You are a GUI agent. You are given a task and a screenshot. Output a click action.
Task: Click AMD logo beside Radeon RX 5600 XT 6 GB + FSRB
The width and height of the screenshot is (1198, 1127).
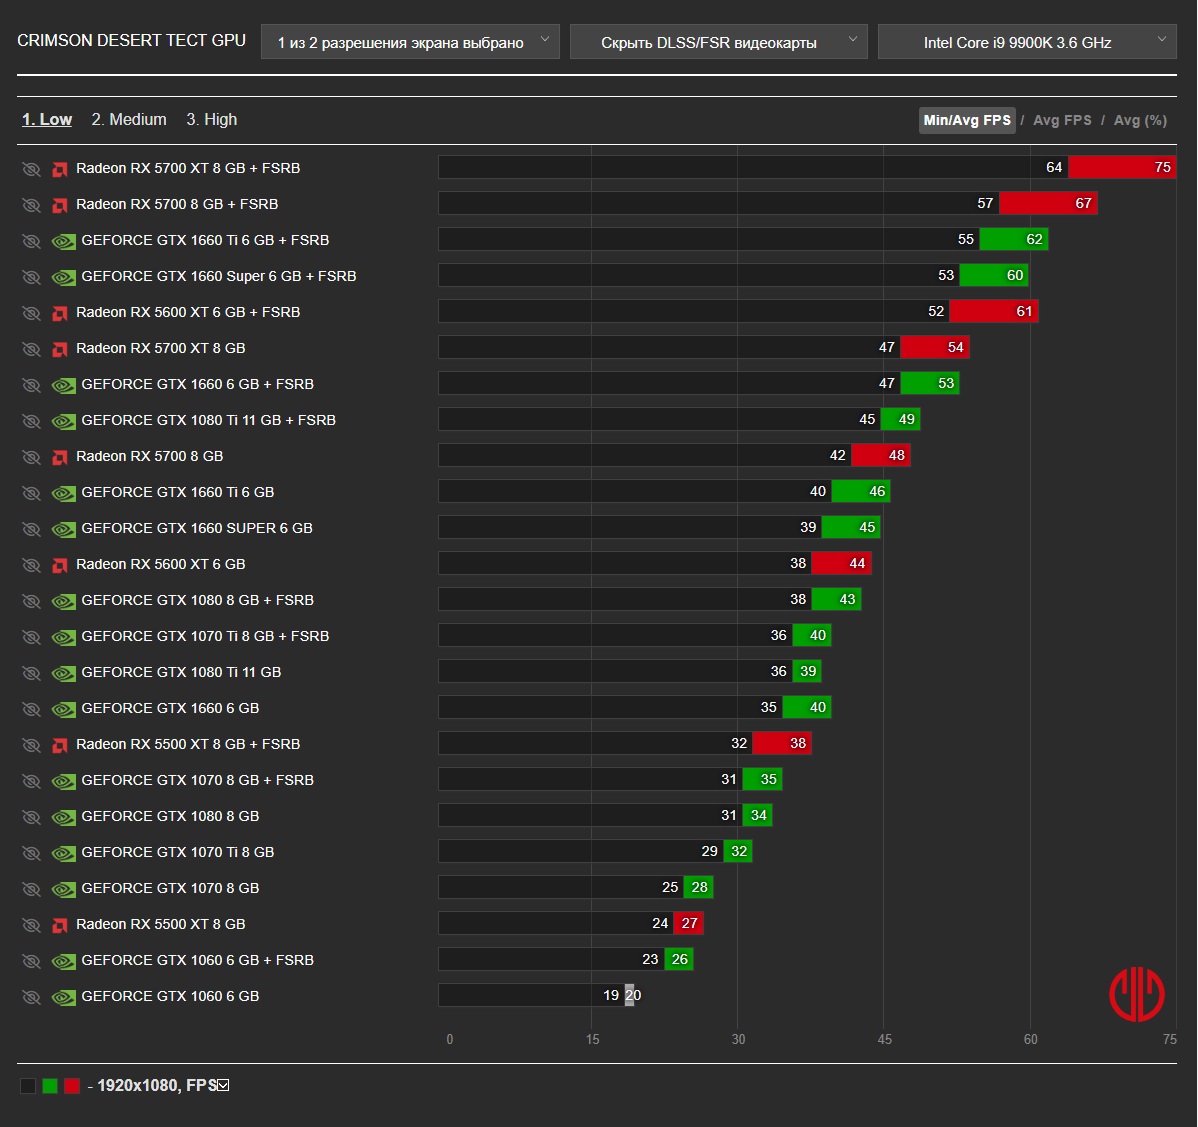[x=60, y=313]
